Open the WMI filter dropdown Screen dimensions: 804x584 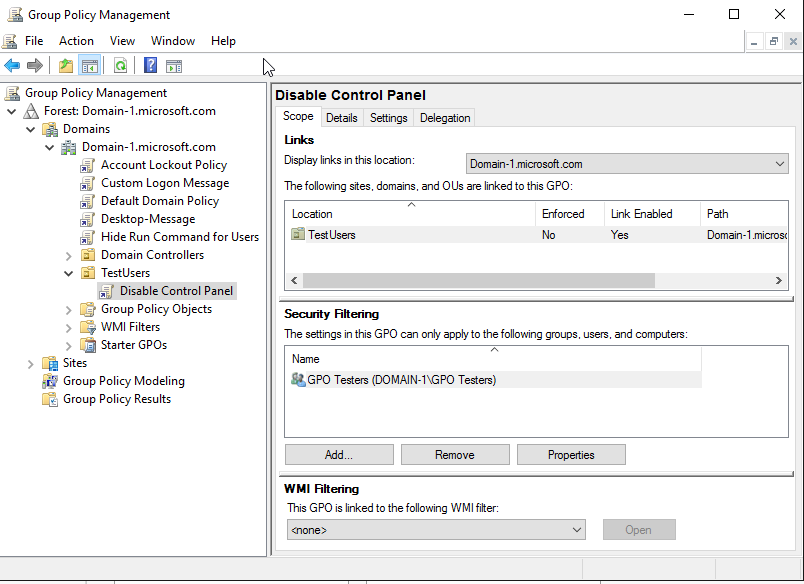click(436, 530)
